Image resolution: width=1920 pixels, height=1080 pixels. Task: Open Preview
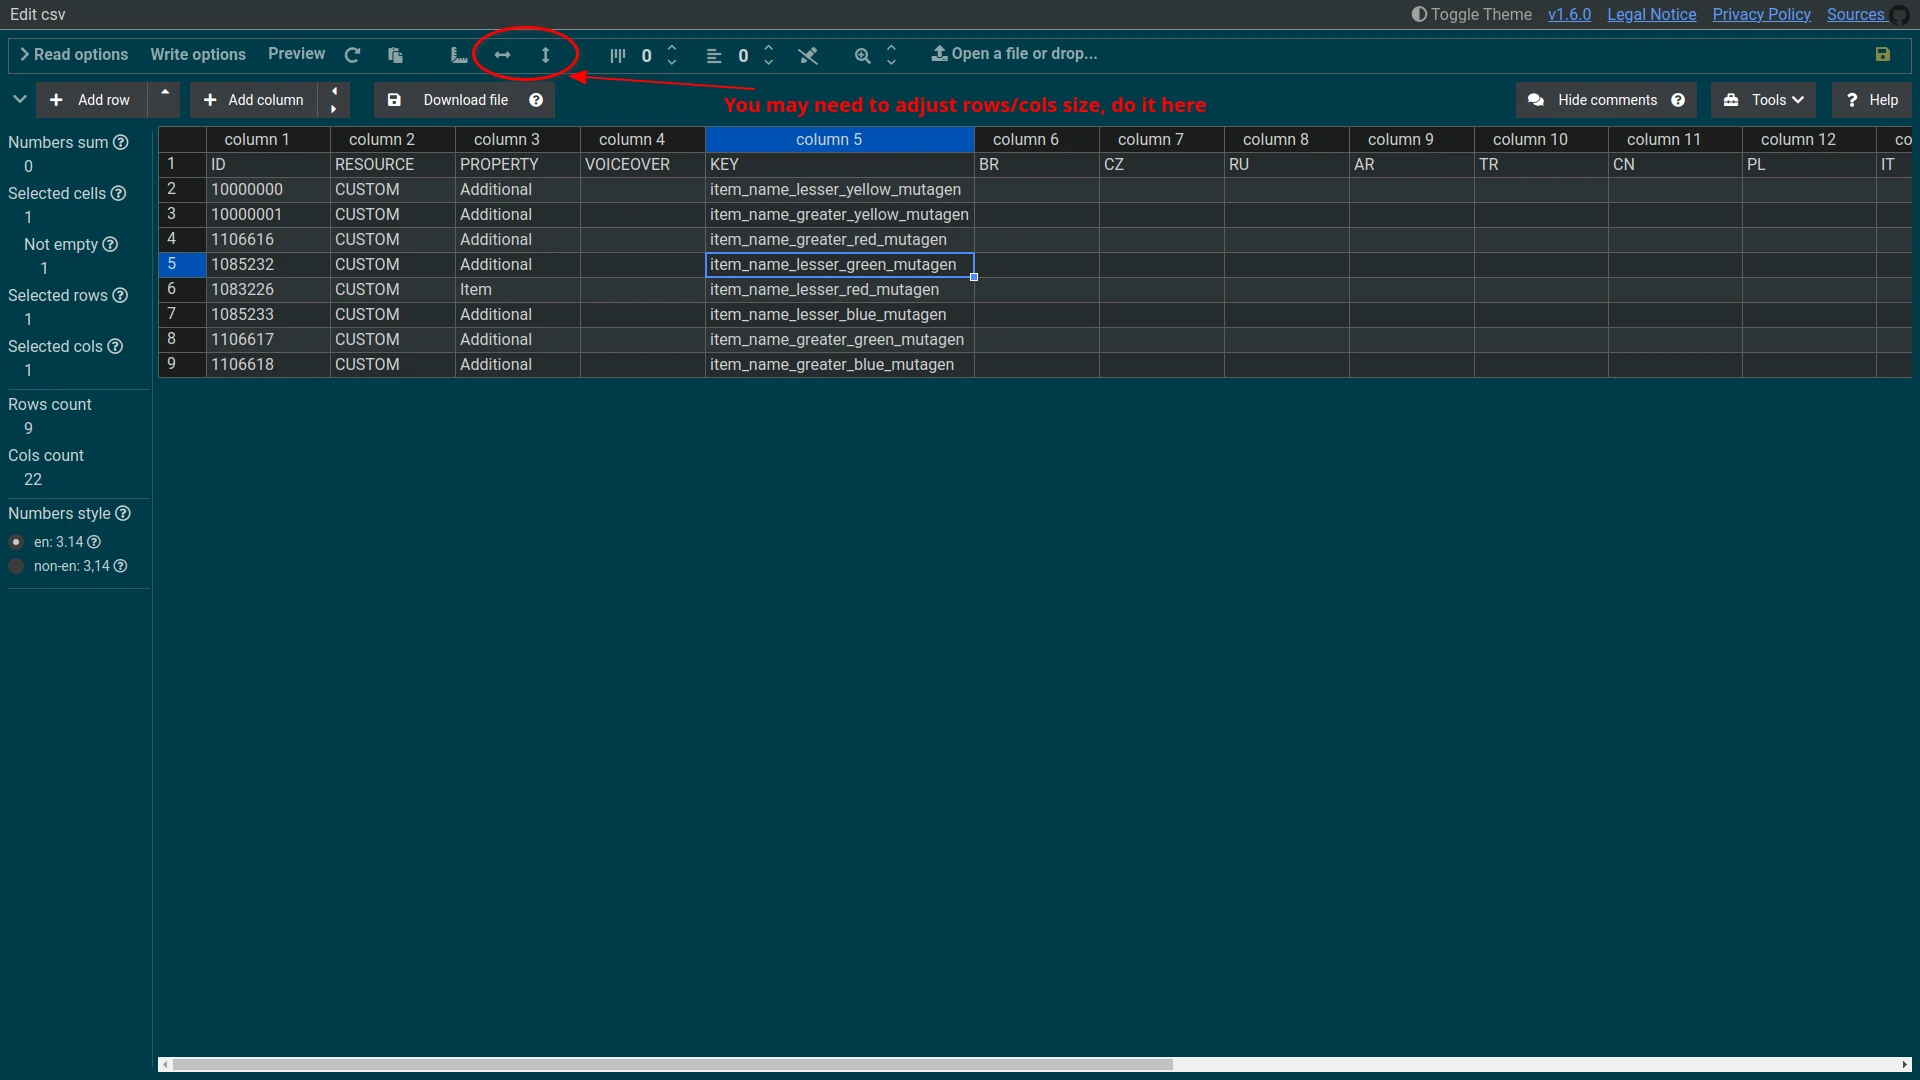point(296,54)
